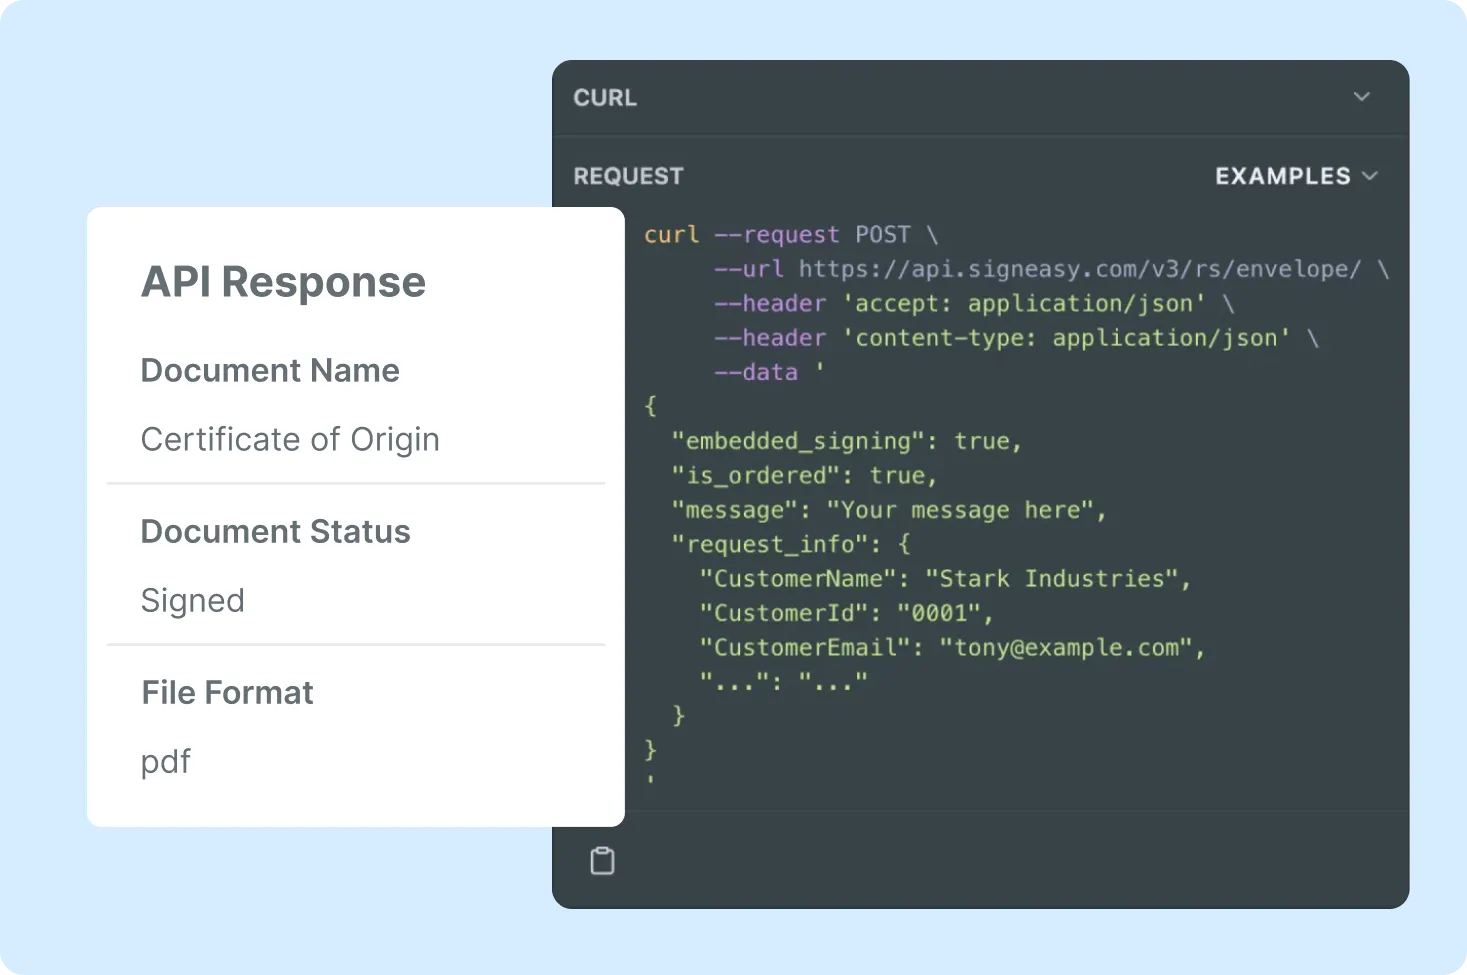Select the CURL language label in the header

tap(604, 97)
